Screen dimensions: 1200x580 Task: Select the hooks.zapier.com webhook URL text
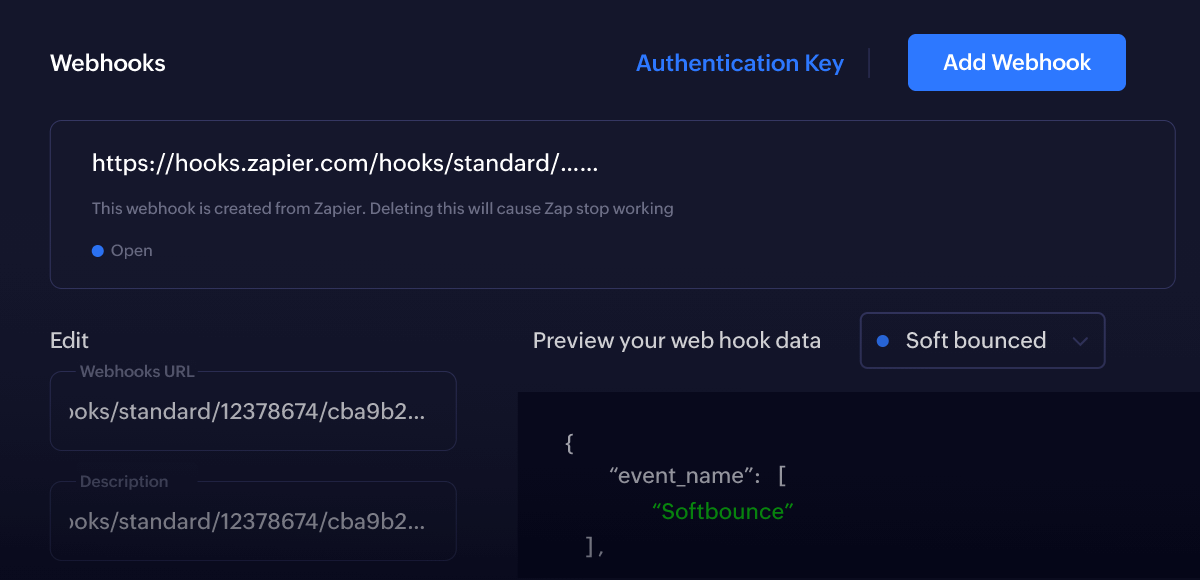[345, 163]
